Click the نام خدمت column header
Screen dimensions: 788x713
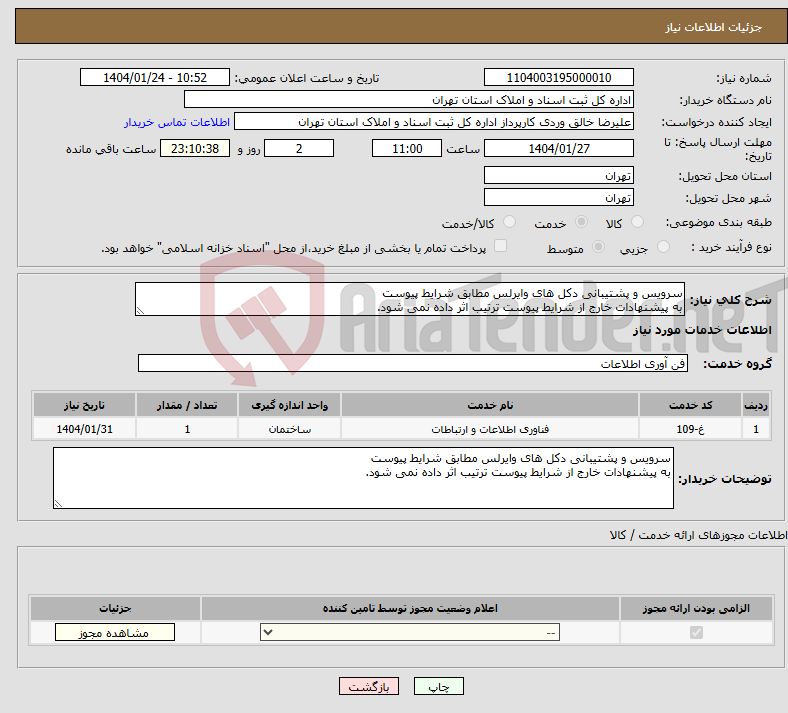[x=490, y=405]
